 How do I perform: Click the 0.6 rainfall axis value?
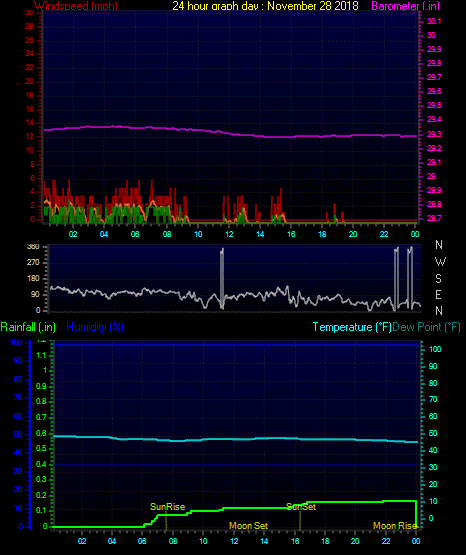[41, 434]
